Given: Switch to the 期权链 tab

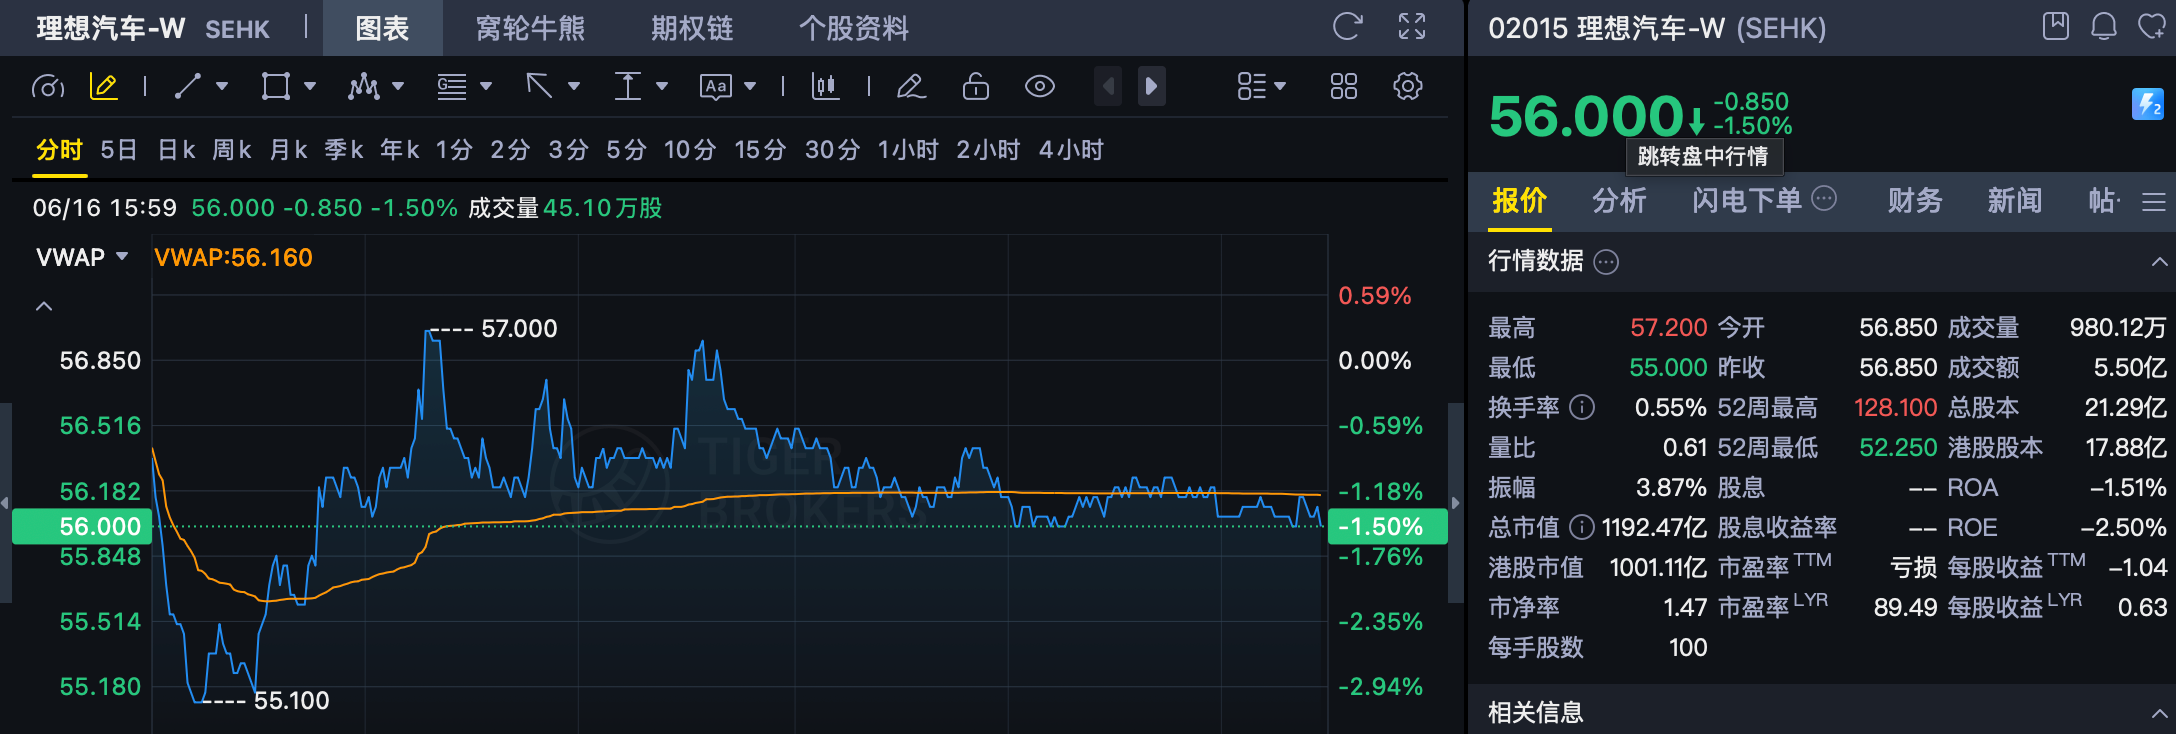Looking at the screenshot, I should [x=692, y=28].
